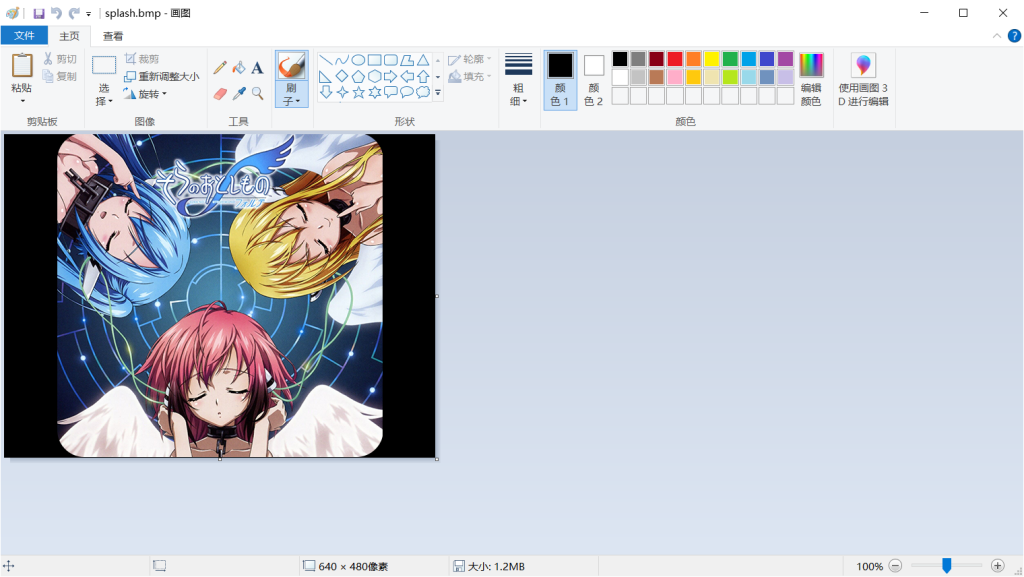1024x577 pixels.
Task: Click the canvas anime image
Action: (219, 296)
